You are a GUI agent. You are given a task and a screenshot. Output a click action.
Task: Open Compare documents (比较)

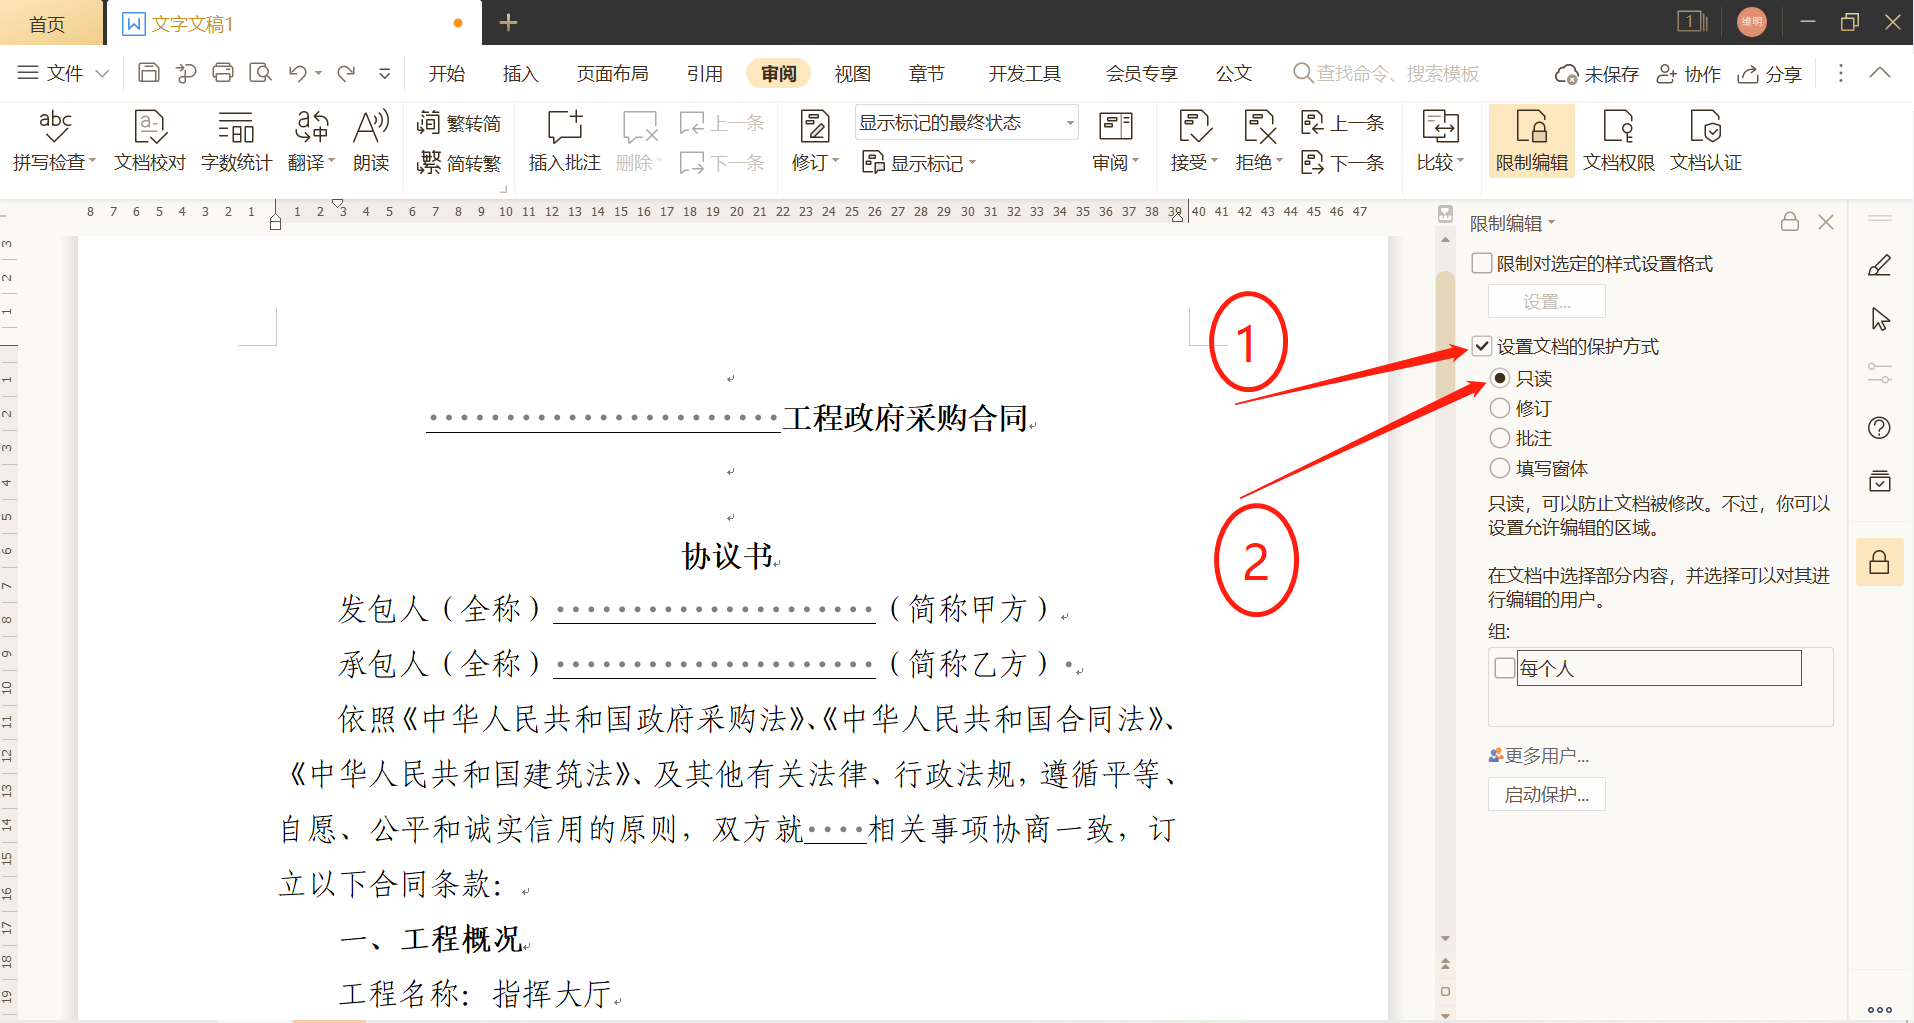point(1440,141)
